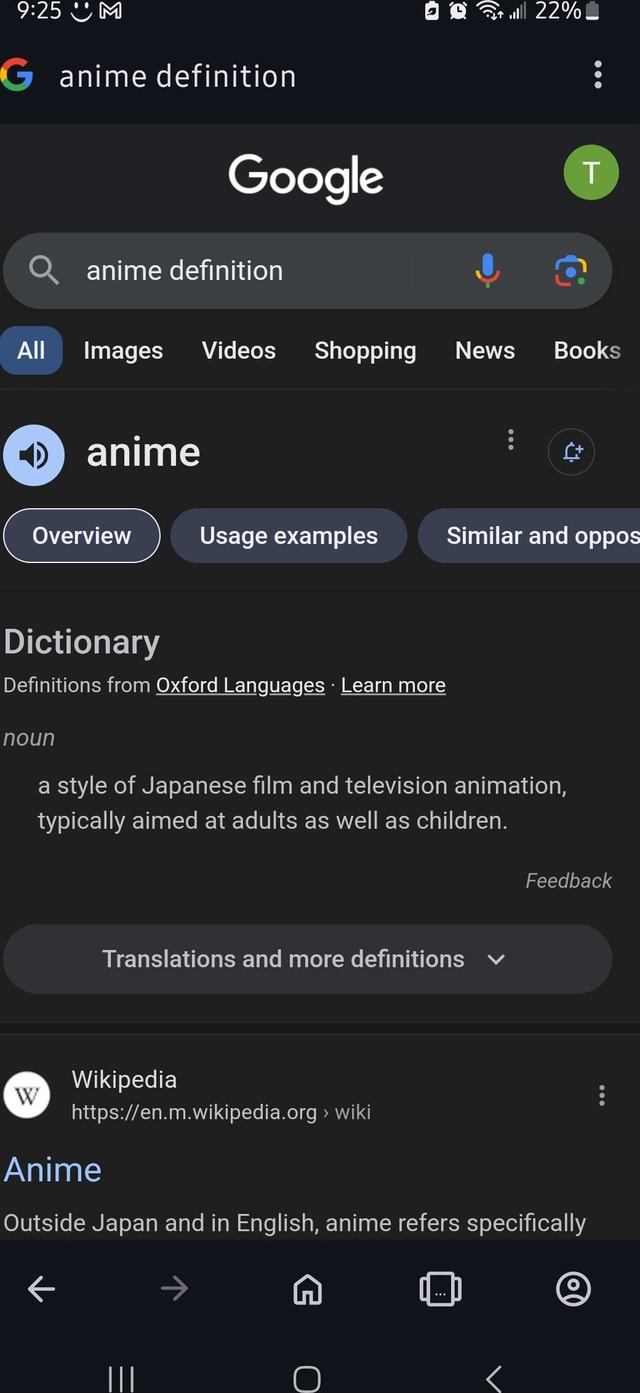Switch to the Images tab
Image resolution: width=640 pixels, height=1393 pixels.
click(x=122, y=350)
